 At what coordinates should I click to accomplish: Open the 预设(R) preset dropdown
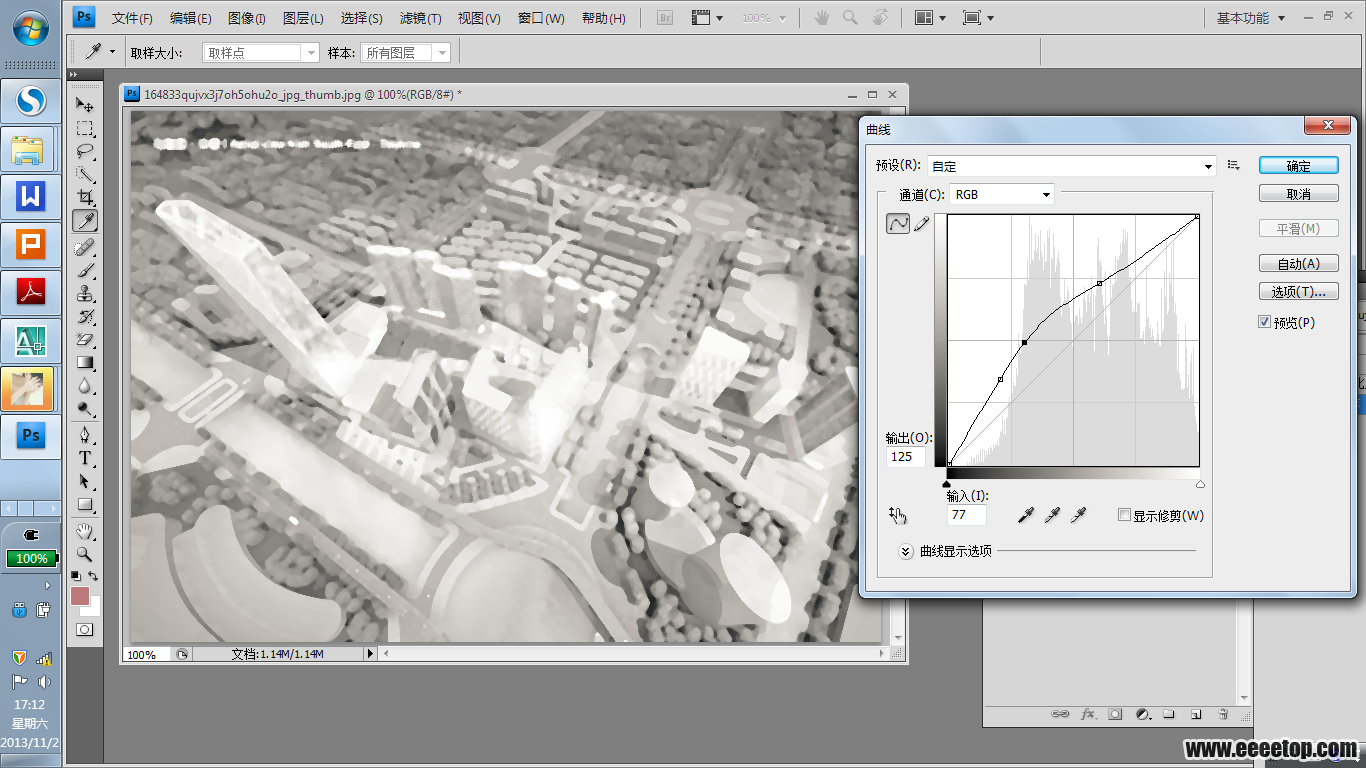pyautogui.click(x=1072, y=166)
